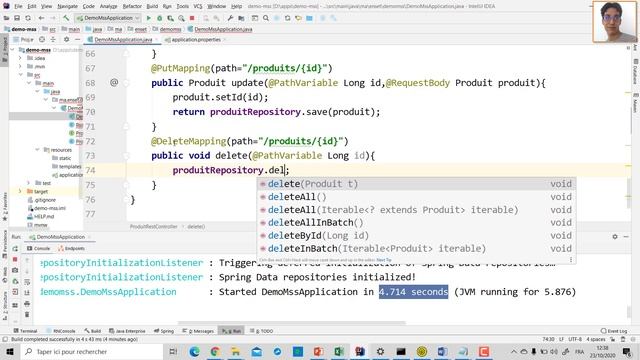Collapse the demo-mss project root node

pyautogui.click(x=13, y=50)
